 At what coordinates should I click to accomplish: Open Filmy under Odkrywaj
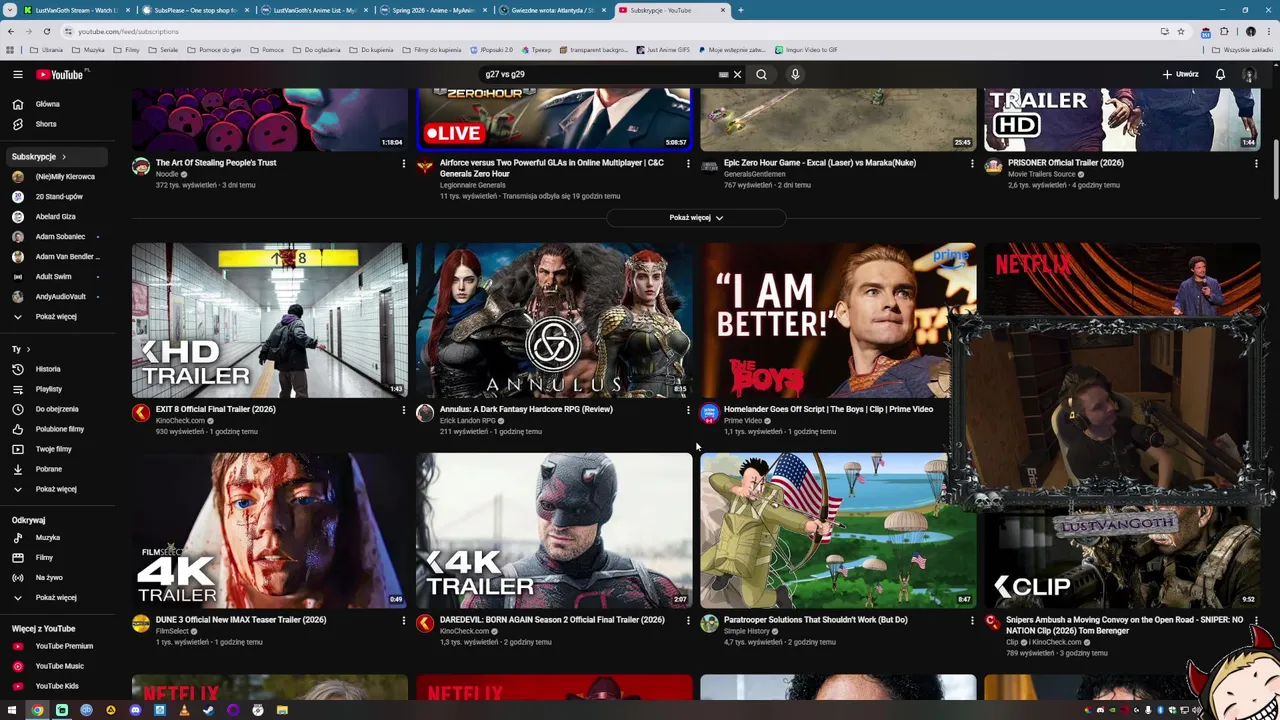(x=56, y=558)
